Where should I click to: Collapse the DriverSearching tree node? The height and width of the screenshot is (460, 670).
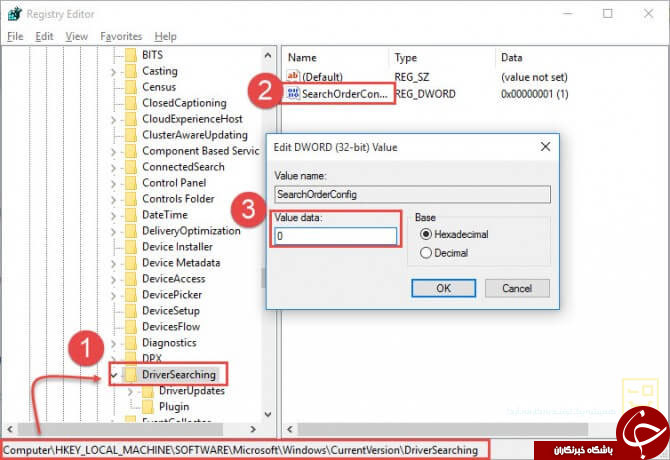pyautogui.click(x=114, y=375)
